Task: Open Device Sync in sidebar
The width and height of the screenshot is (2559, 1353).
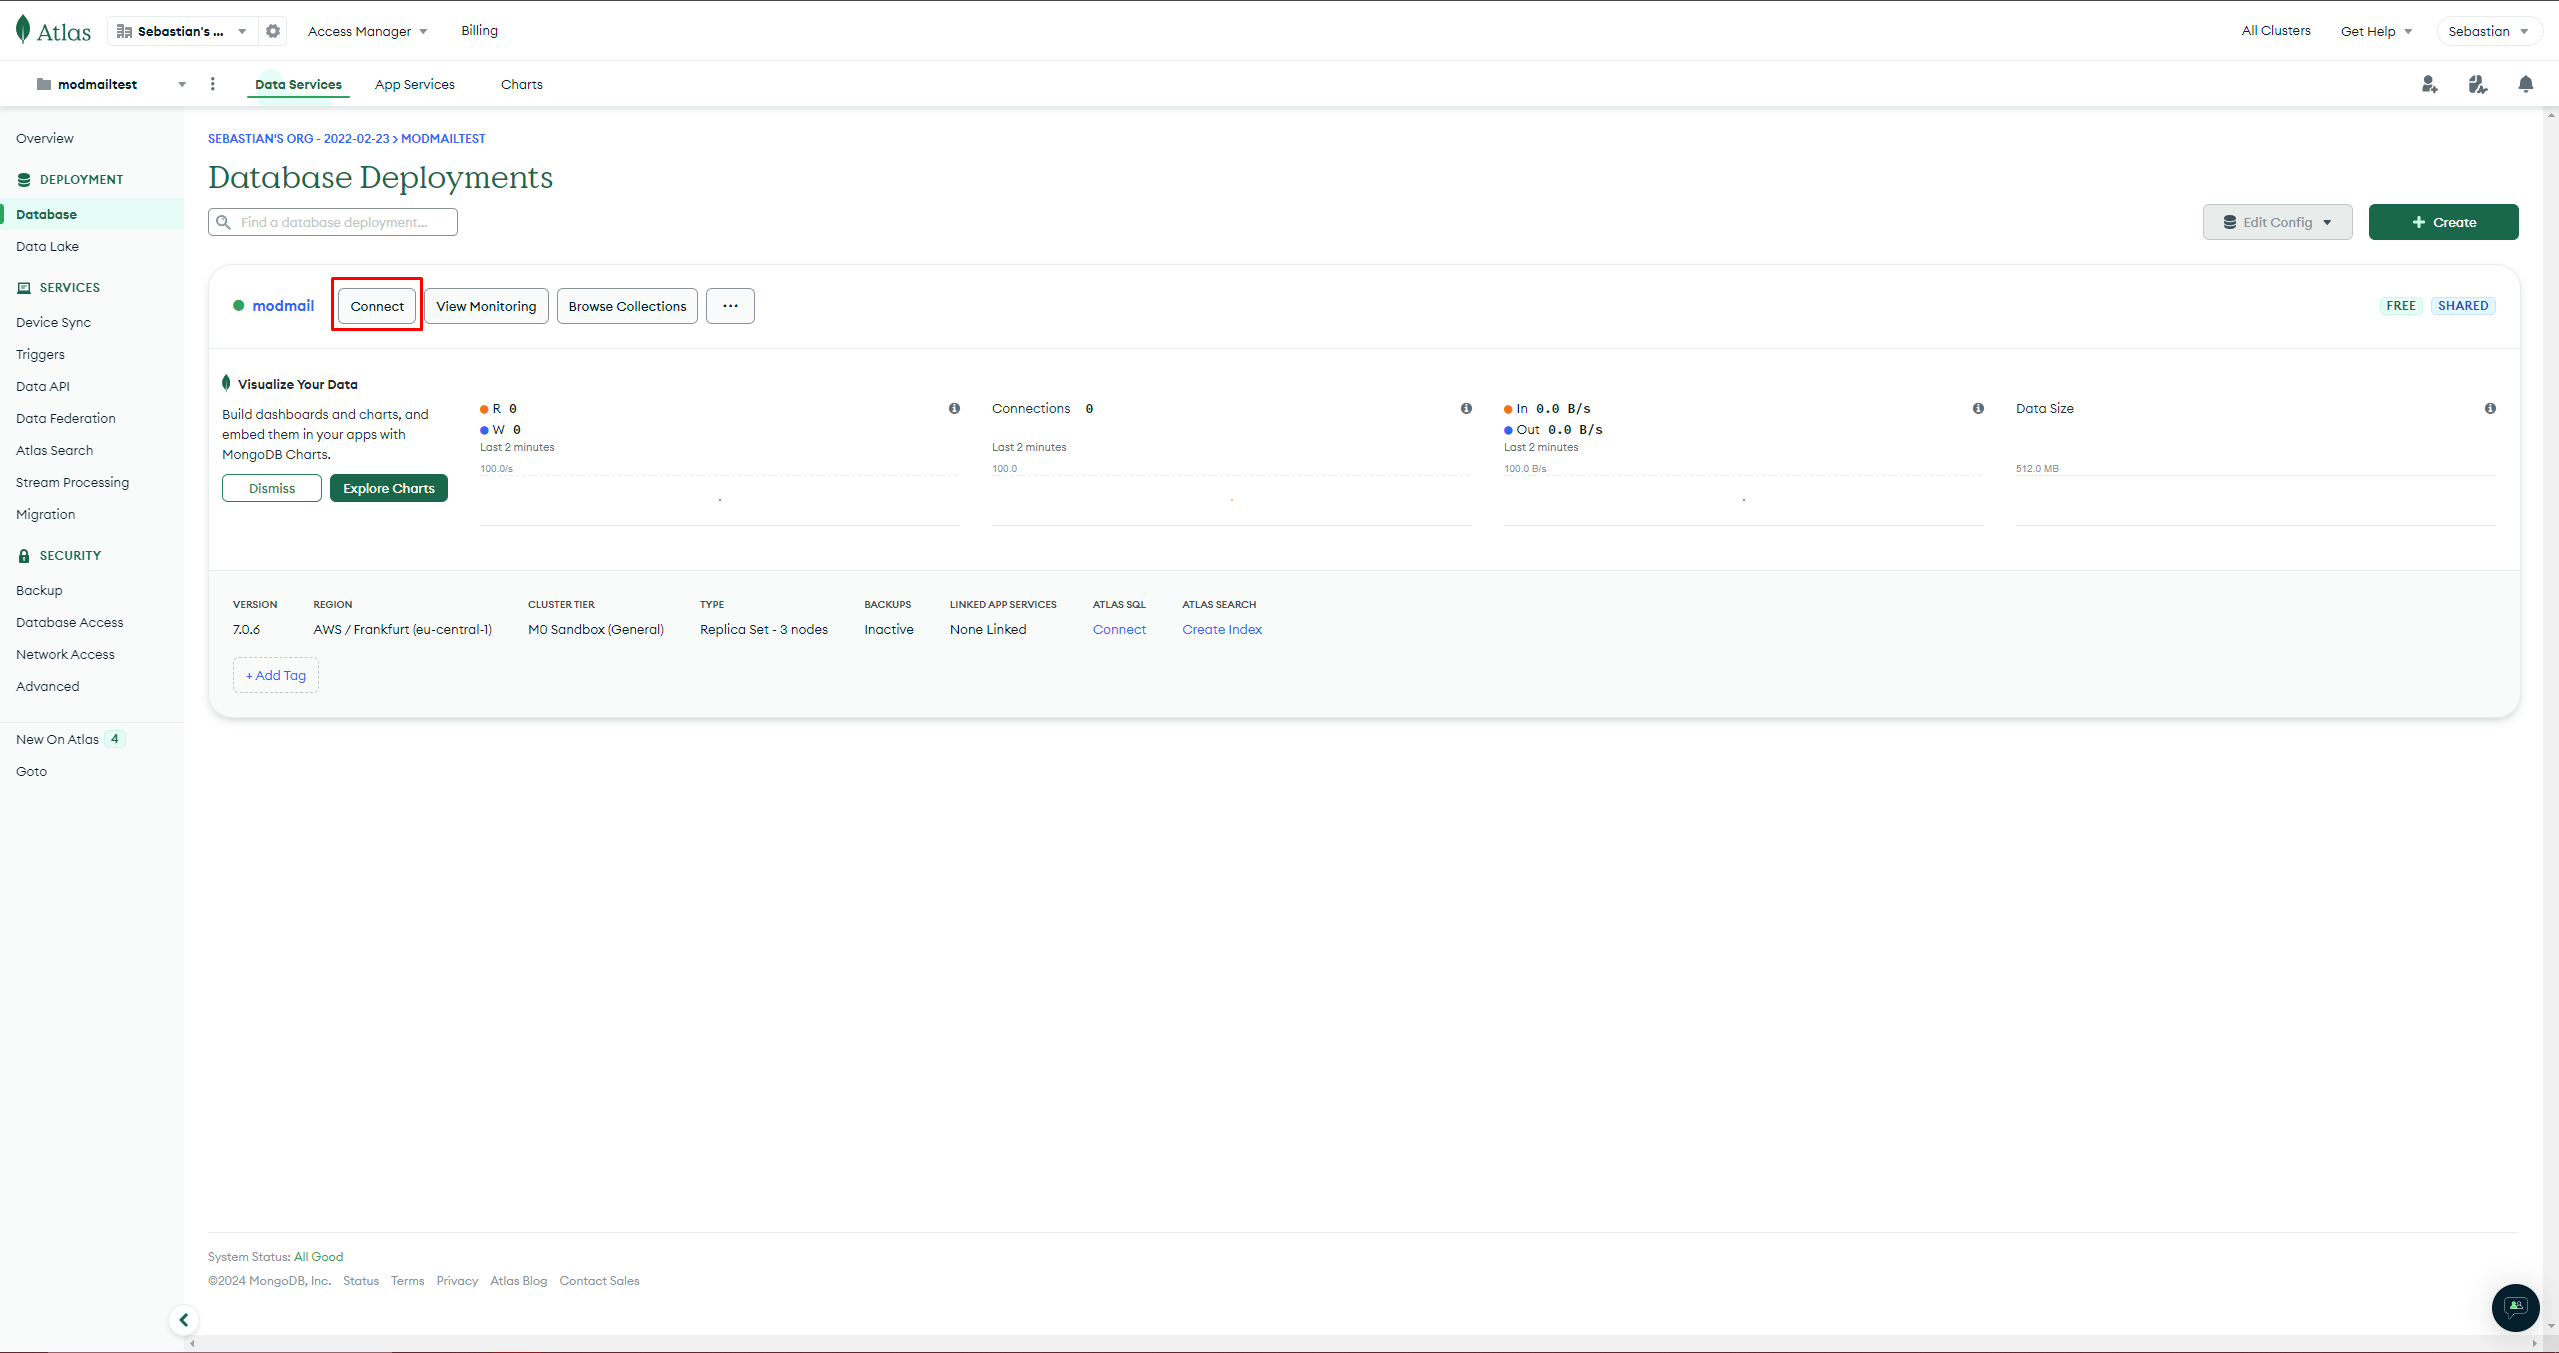Action: [53, 322]
